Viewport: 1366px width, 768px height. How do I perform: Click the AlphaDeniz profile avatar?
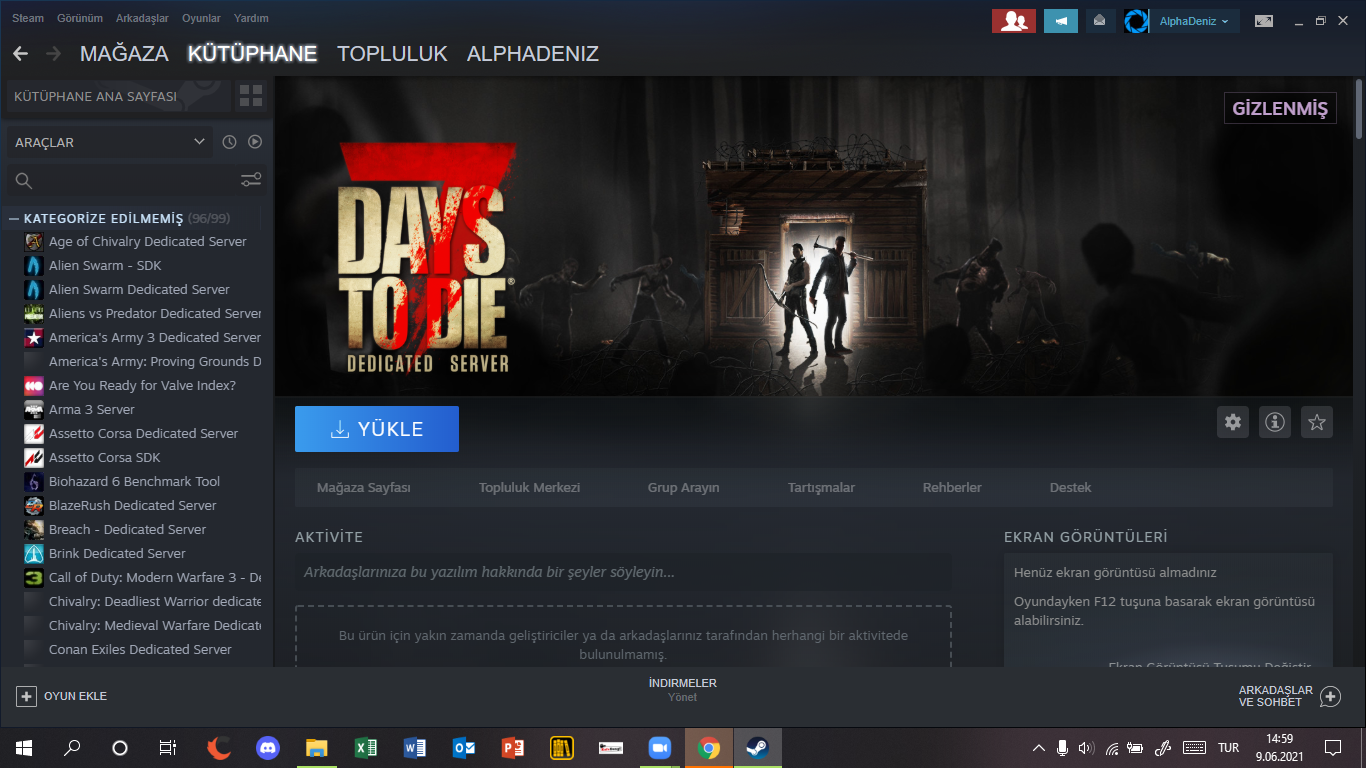pos(1136,21)
